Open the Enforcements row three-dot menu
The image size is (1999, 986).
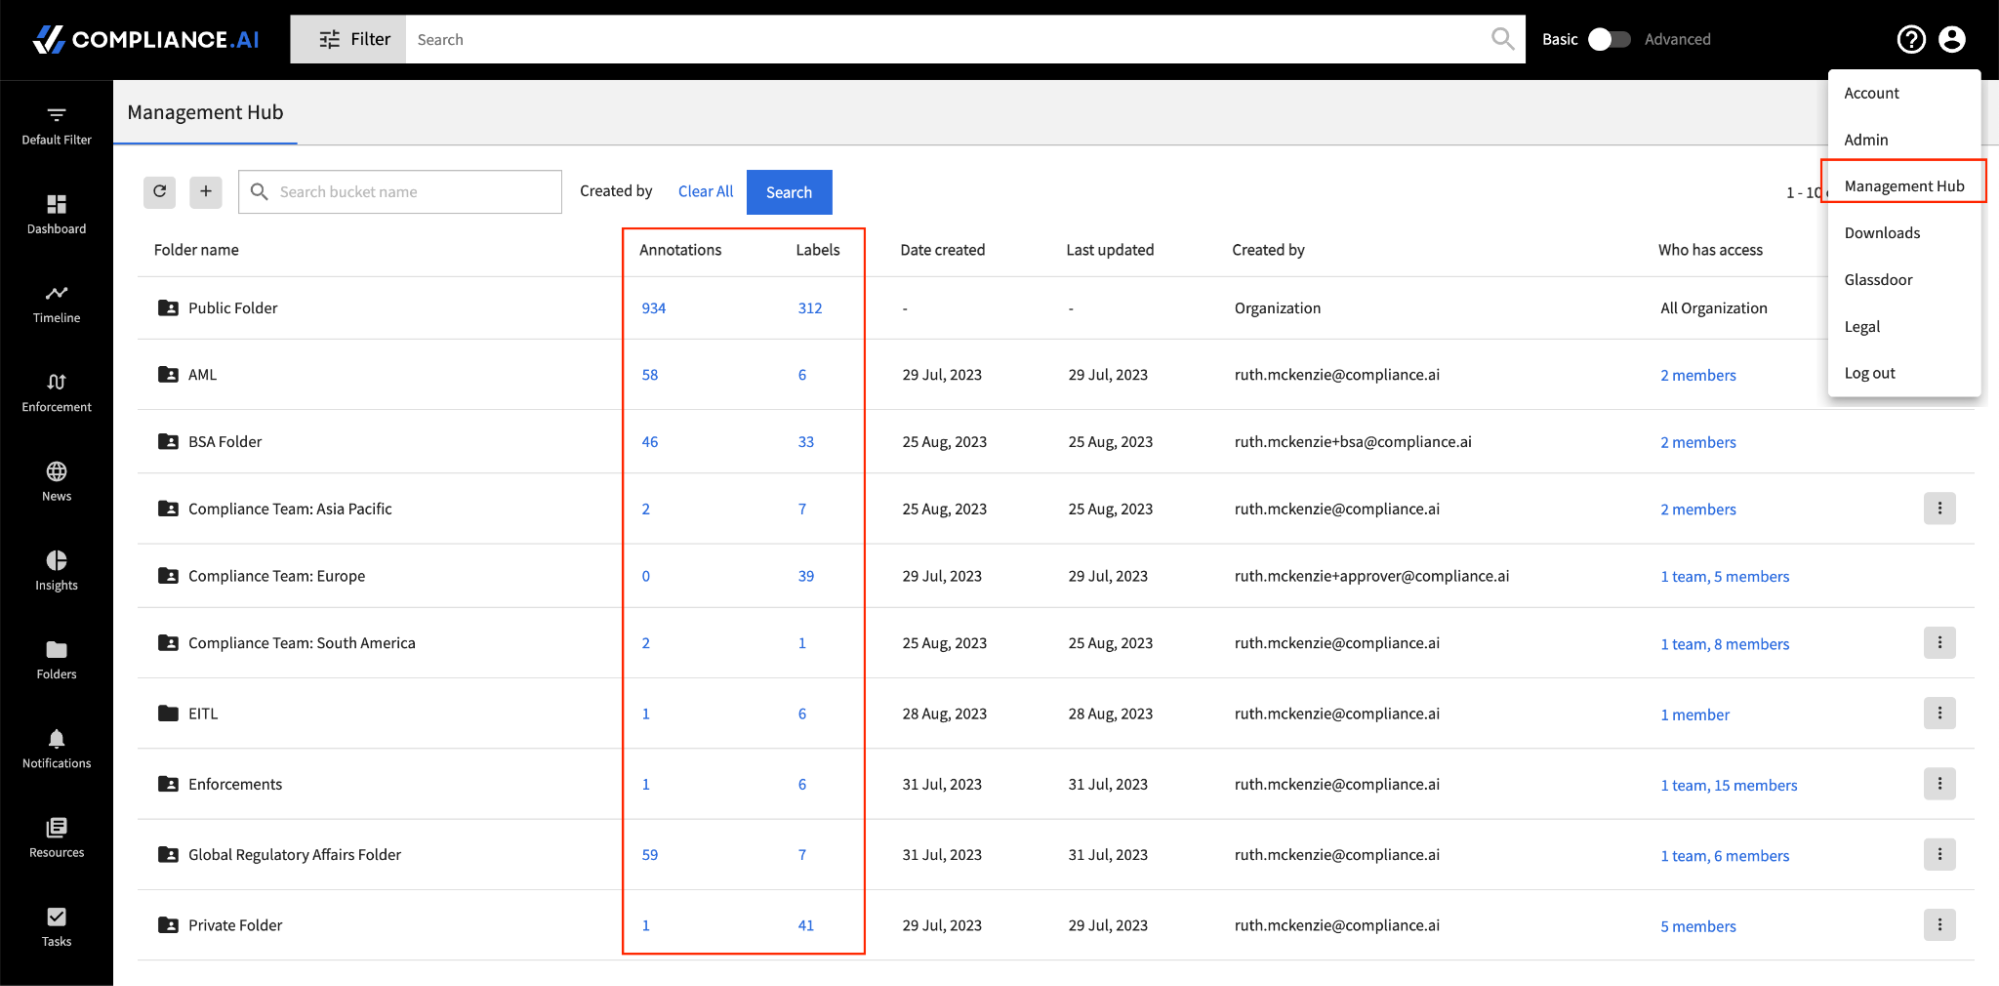click(1940, 784)
